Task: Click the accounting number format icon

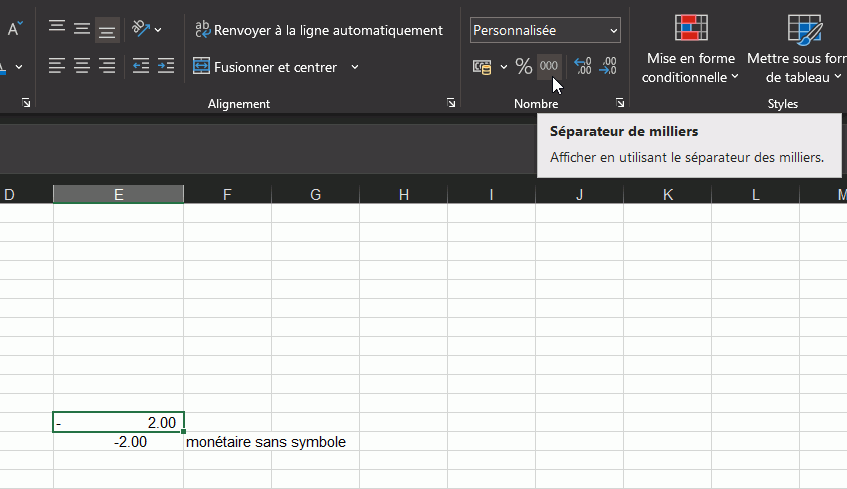Action: pyautogui.click(x=483, y=67)
